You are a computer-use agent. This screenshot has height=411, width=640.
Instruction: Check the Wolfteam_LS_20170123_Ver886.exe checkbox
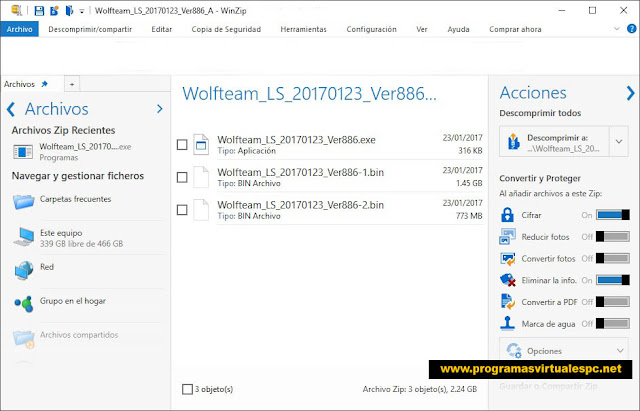tap(182, 144)
